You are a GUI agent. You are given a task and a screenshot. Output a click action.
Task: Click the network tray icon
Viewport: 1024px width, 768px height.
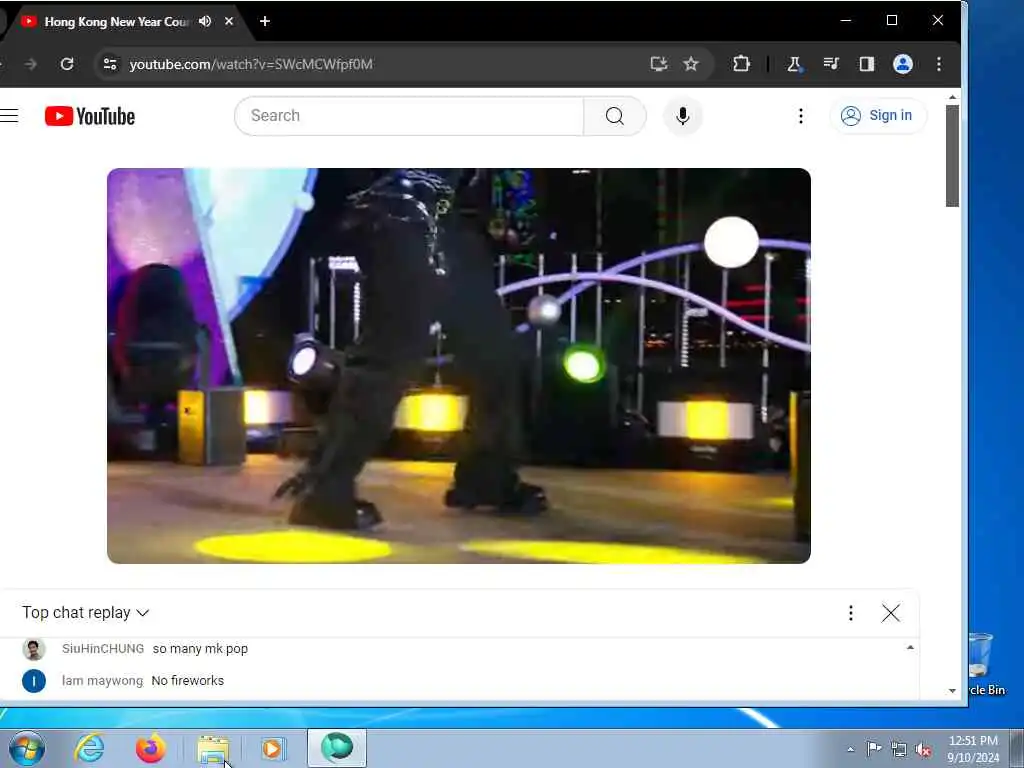[899, 749]
